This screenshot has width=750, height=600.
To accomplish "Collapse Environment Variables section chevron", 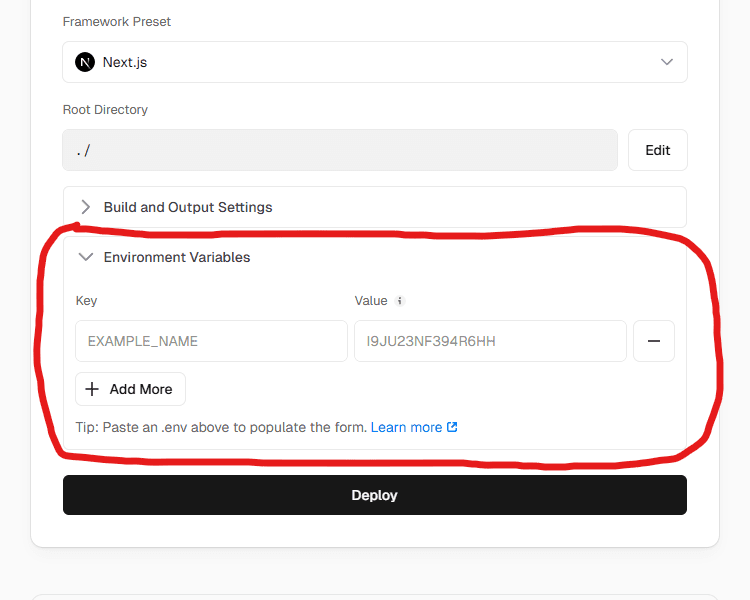I will click(x=86, y=257).
